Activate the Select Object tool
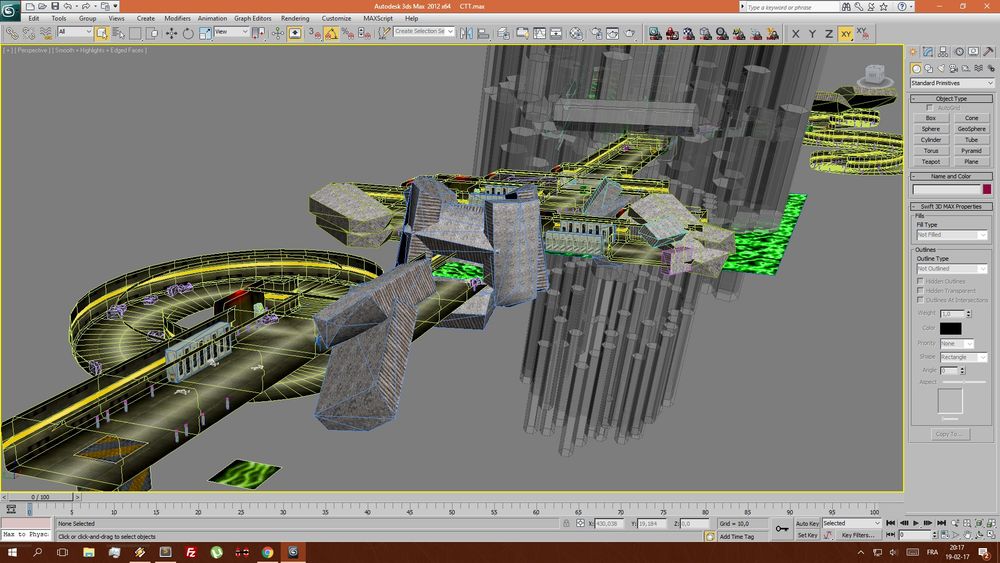The image size is (1000, 563). (x=102, y=33)
